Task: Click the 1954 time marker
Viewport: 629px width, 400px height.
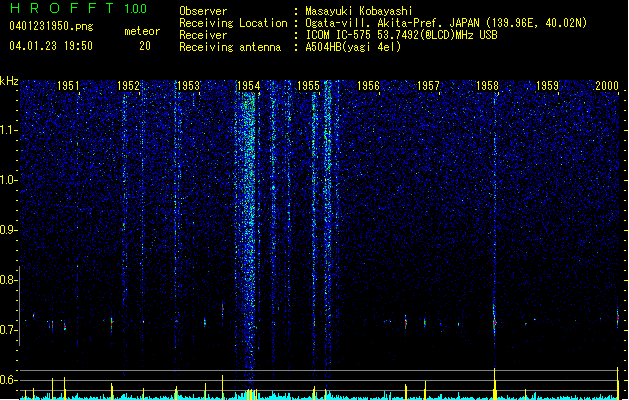Action: (248, 86)
